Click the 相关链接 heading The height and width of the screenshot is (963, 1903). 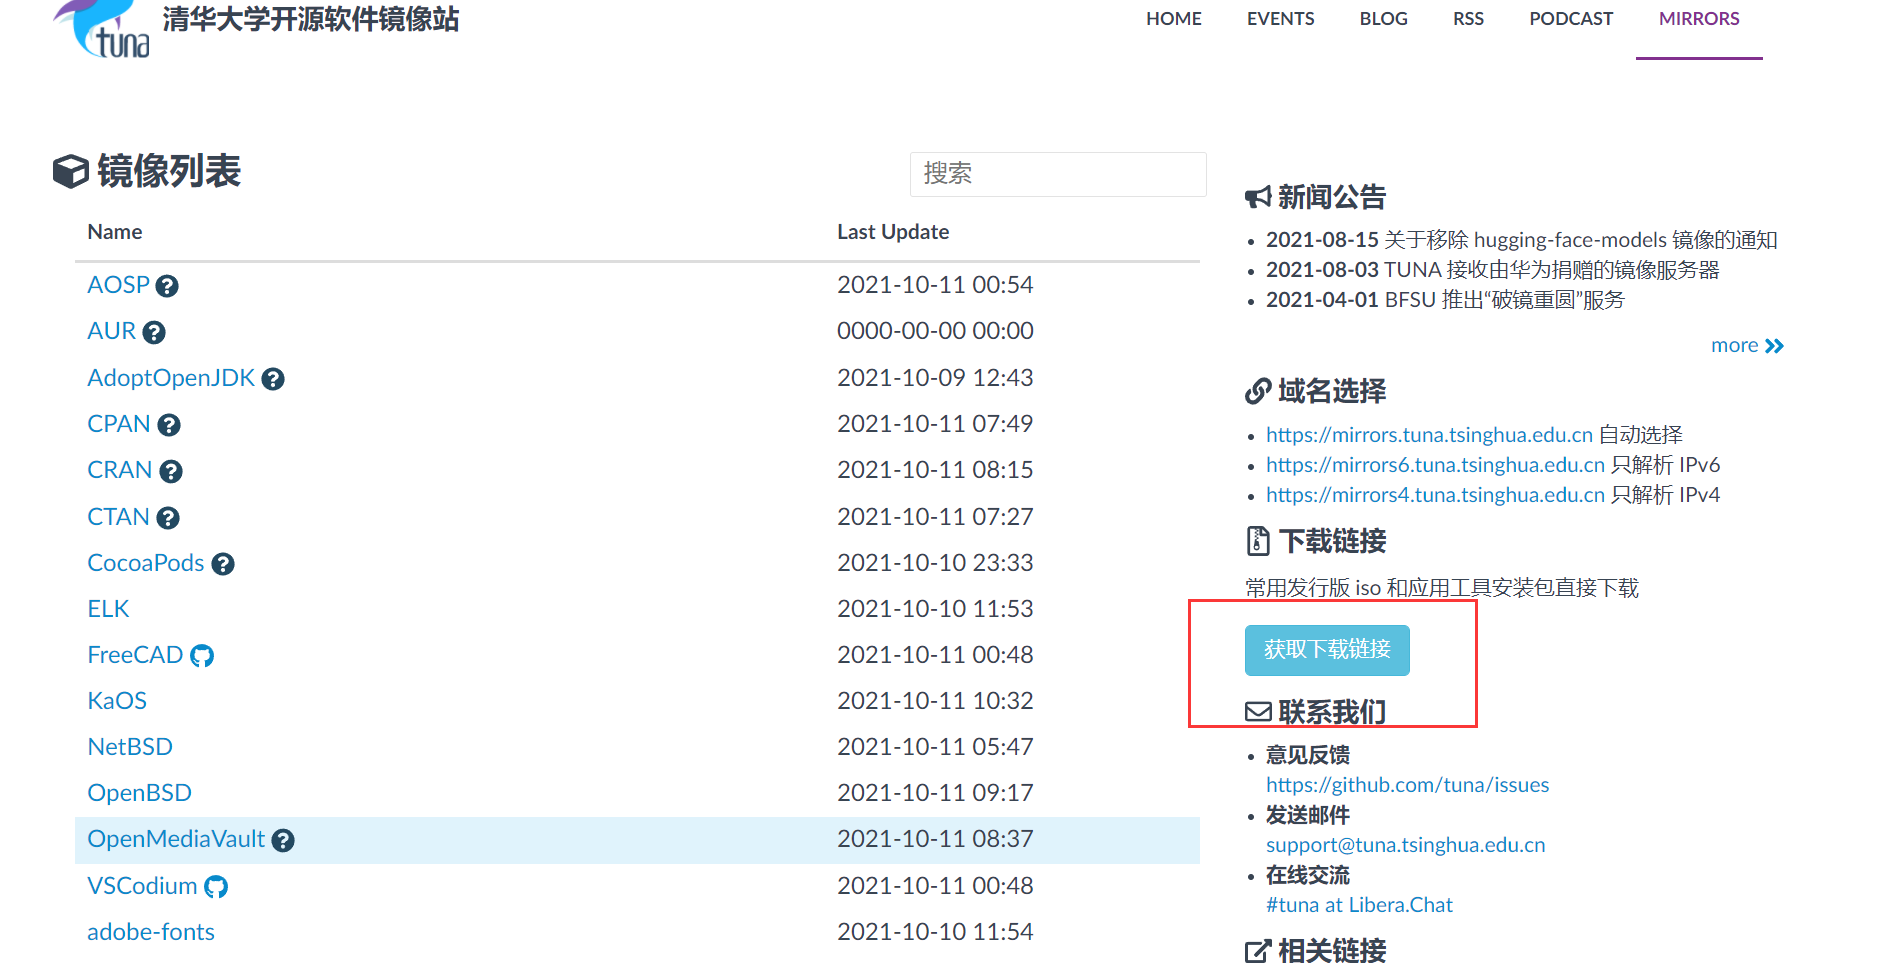coord(1315,950)
